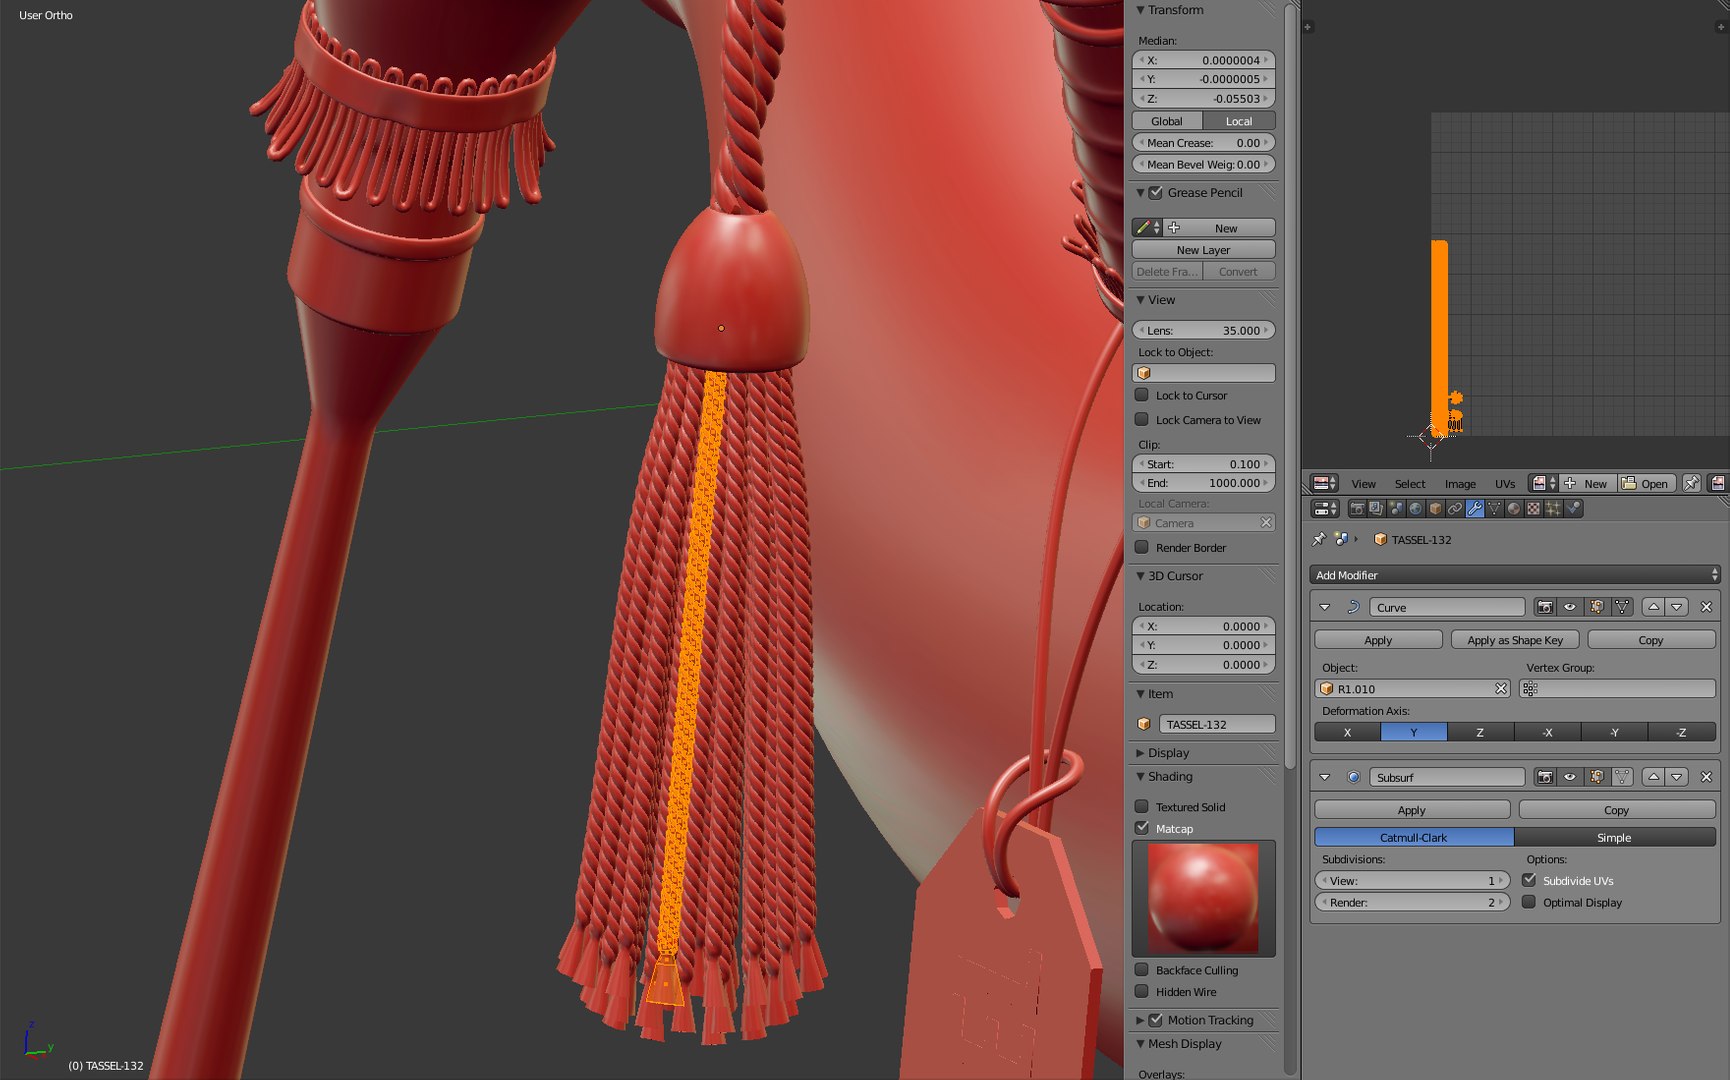
Task: Move Subsurf modifier up in stack
Action: [1653, 777]
